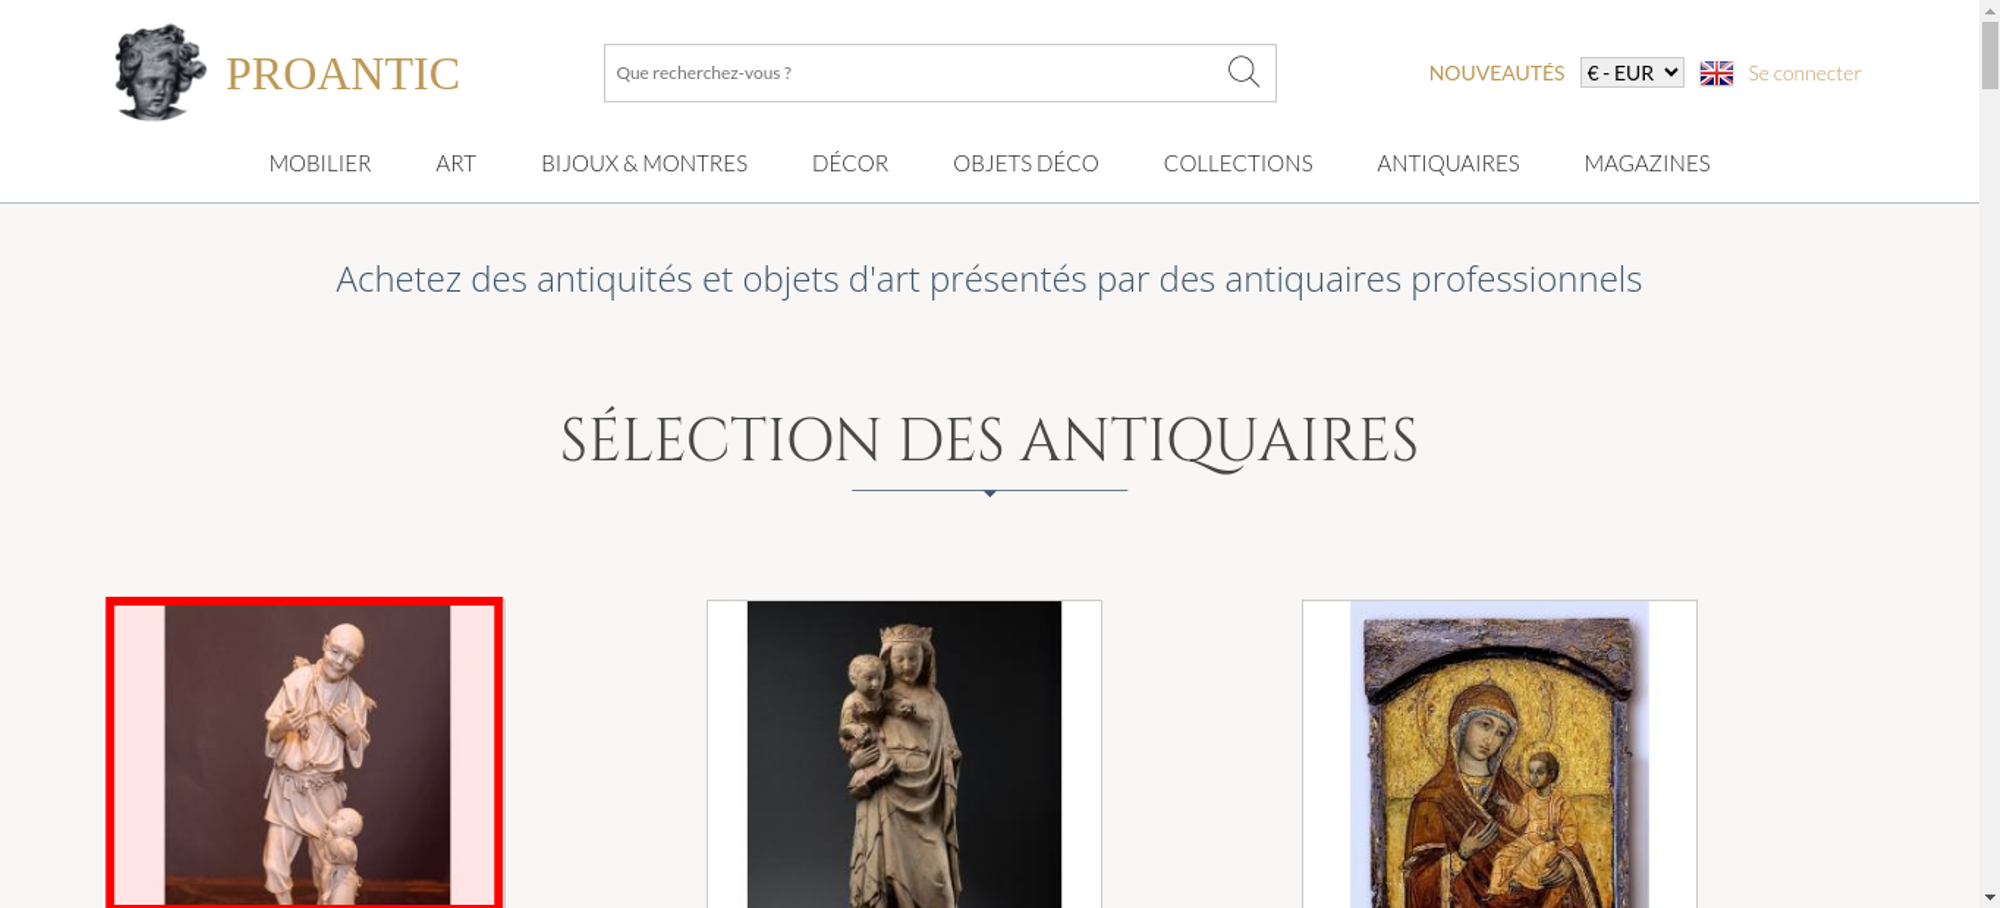Viewport: 2000px width, 908px height.
Task: Open the EUR currency dropdown
Action: pyautogui.click(x=1631, y=73)
